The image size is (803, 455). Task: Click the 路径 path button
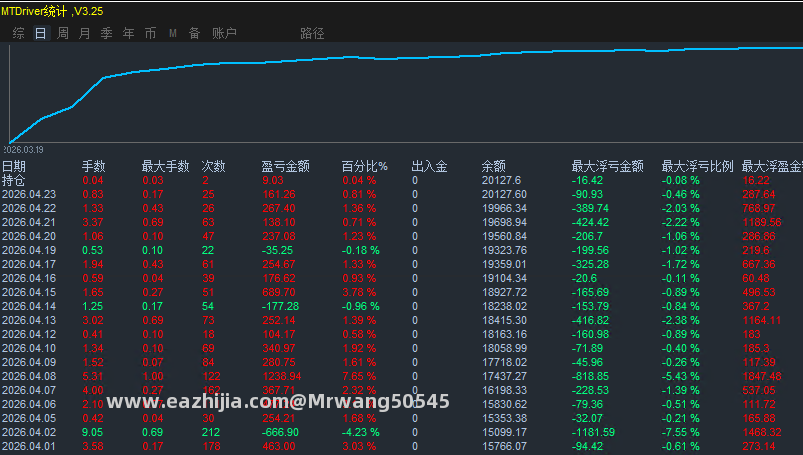[312, 33]
